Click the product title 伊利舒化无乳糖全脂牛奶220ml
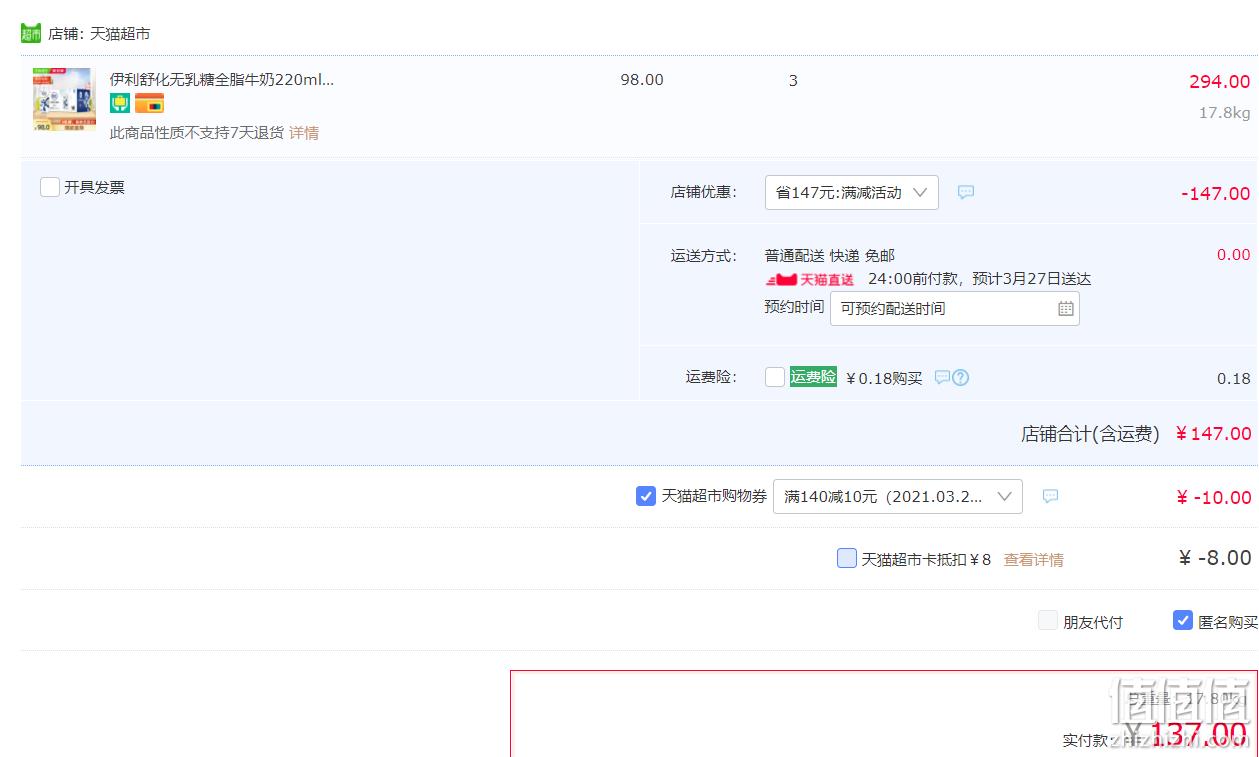The height and width of the screenshot is (757, 1259). click(x=222, y=80)
